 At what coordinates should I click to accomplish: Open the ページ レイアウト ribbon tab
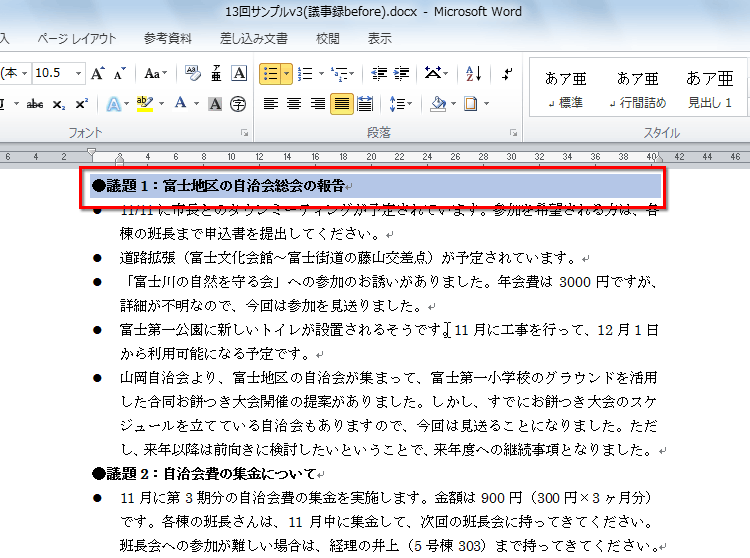coord(77,39)
